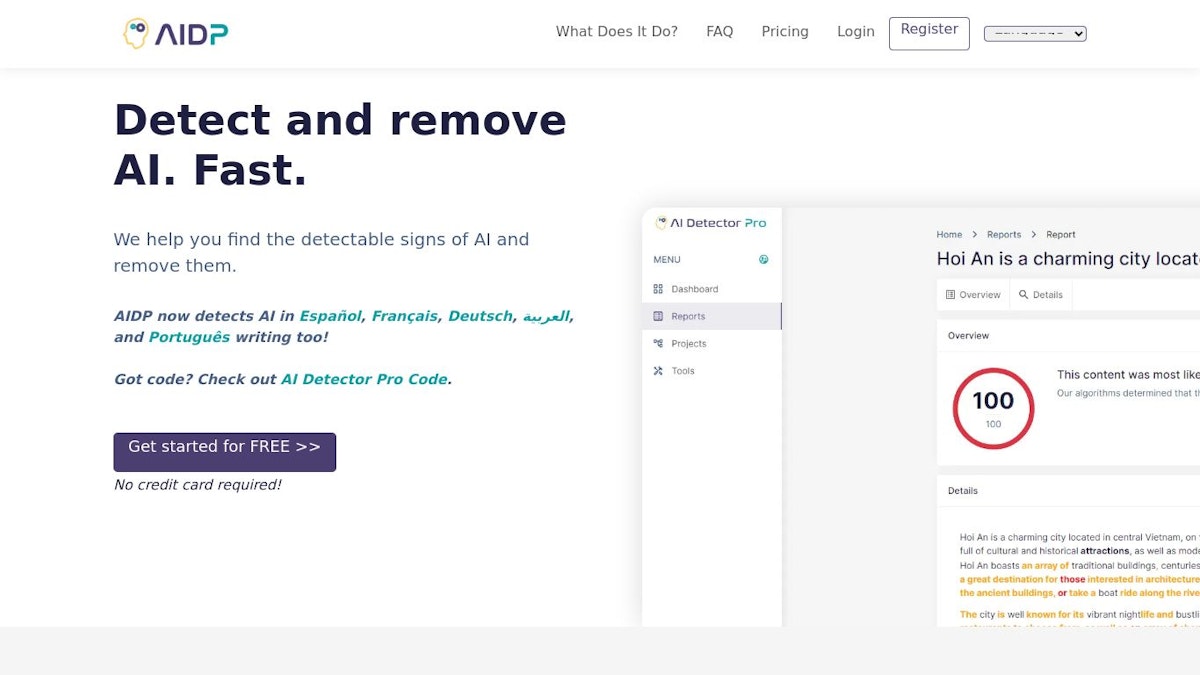The height and width of the screenshot is (675, 1200).
Task: Click the Dashboard grid icon in sidebar
Action: coord(658,289)
